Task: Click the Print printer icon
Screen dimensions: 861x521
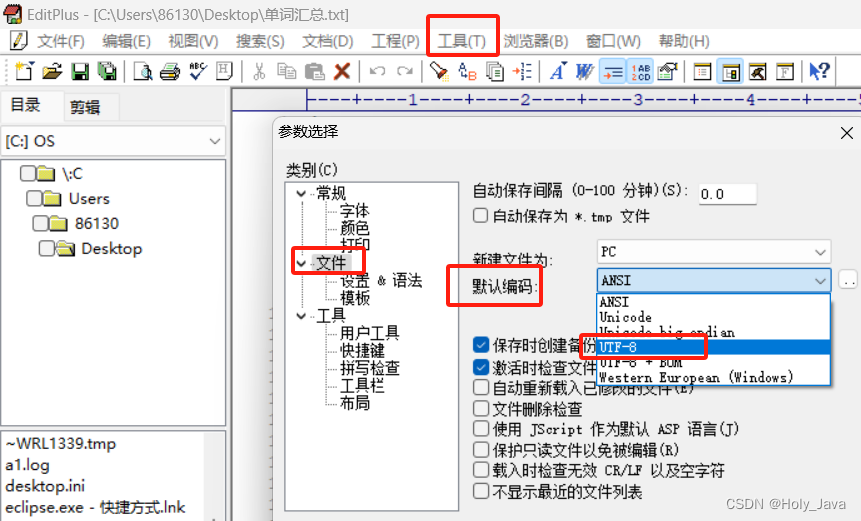Action: pyautogui.click(x=170, y=71)
